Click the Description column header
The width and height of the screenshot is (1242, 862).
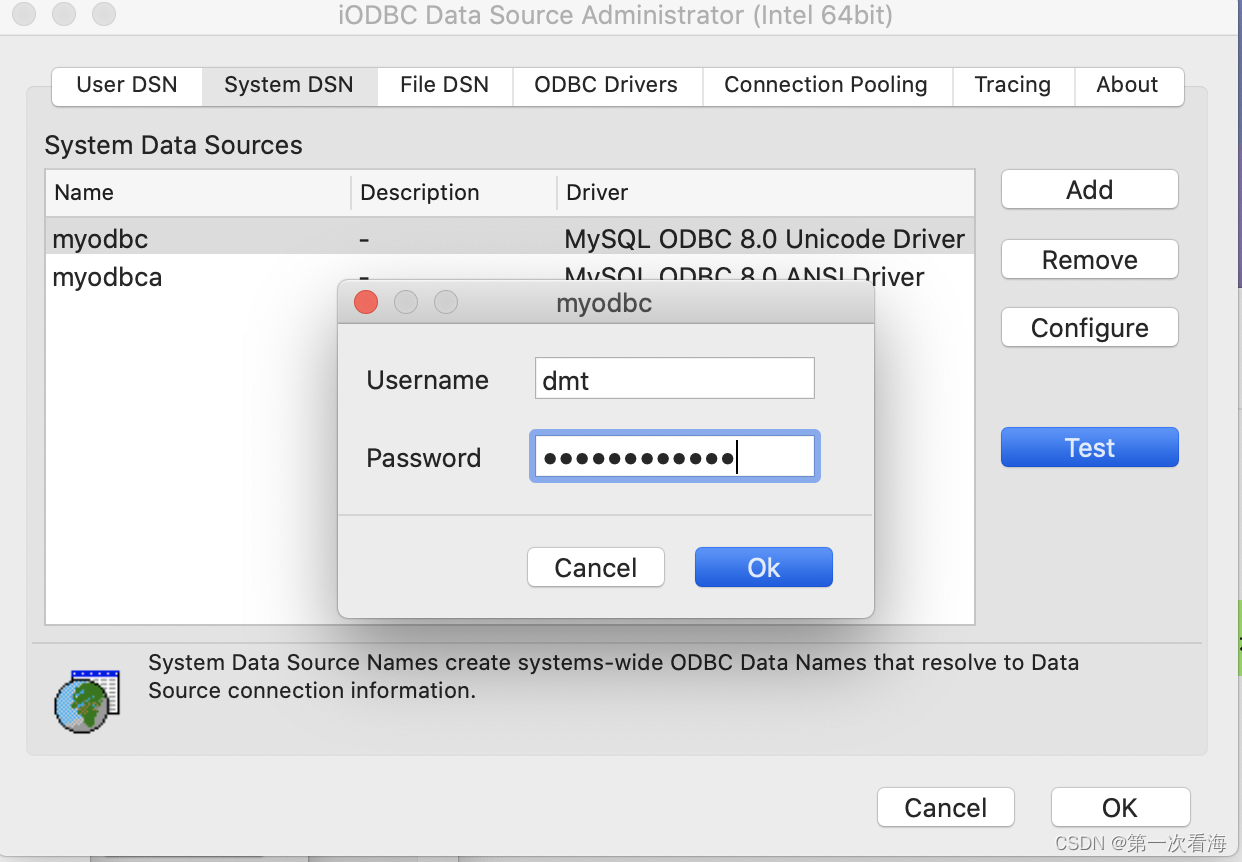click(454, 192)
